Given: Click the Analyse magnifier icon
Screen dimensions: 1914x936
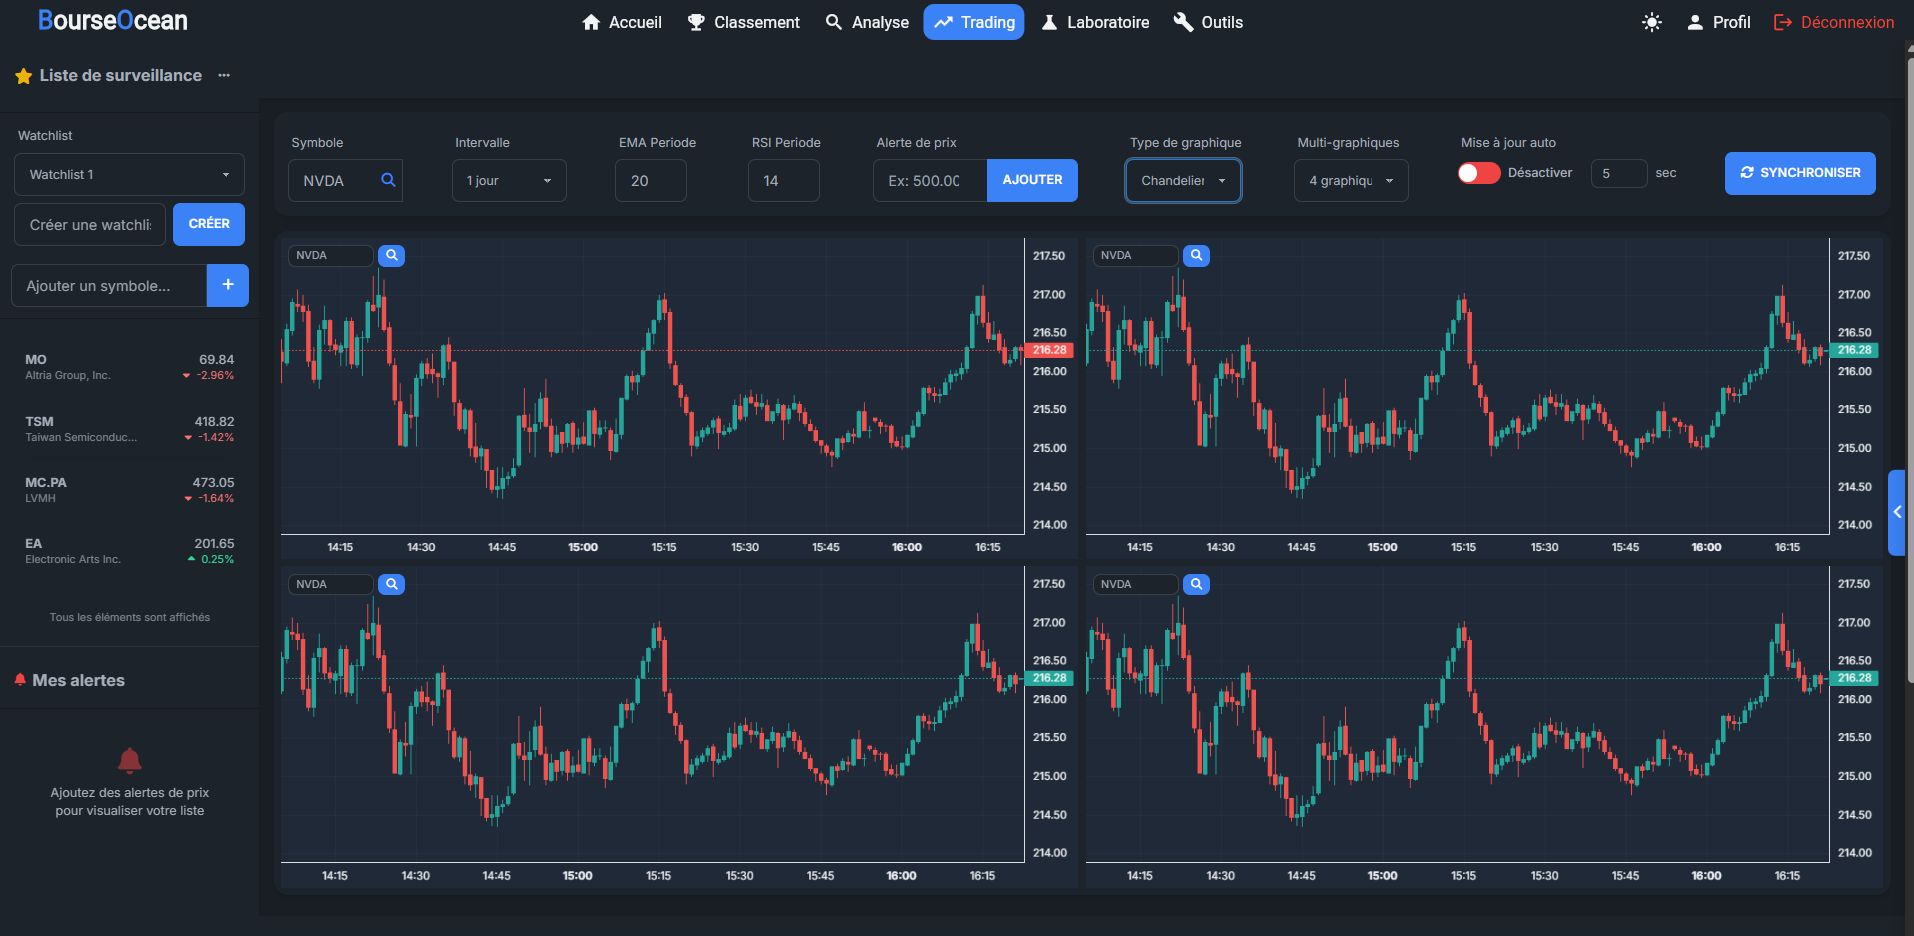Looking at the screenshot, I should click(834, 22).
